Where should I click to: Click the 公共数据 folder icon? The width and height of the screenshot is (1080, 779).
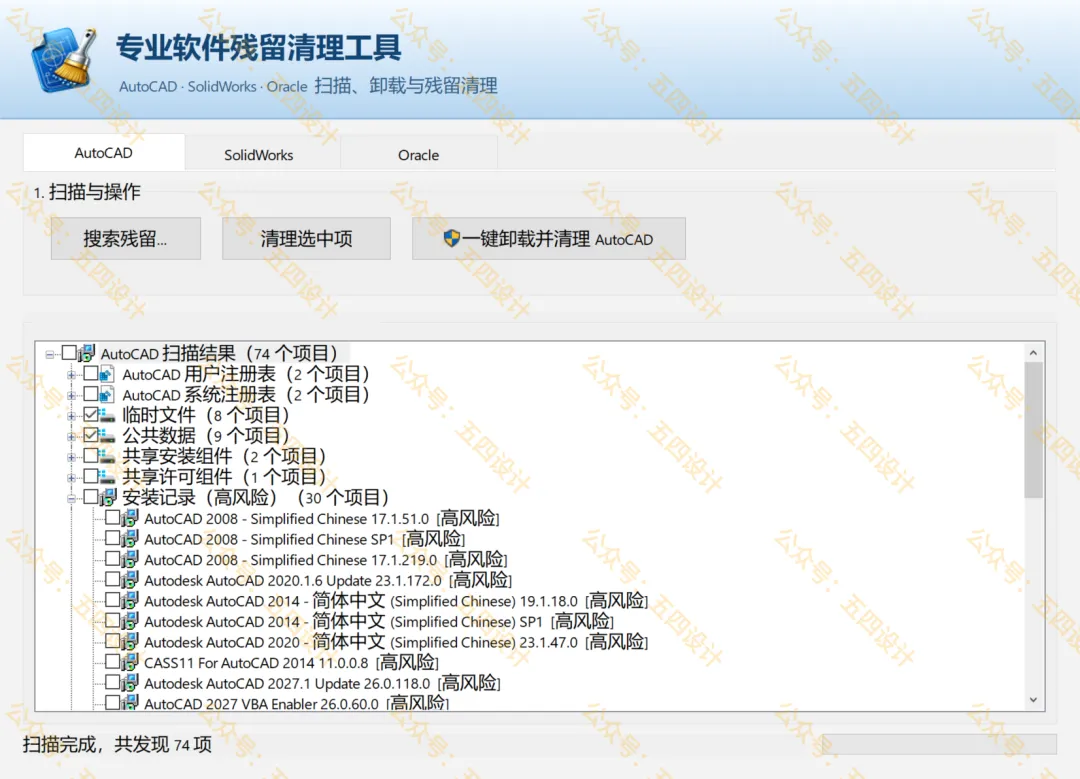tap(107, 436)
